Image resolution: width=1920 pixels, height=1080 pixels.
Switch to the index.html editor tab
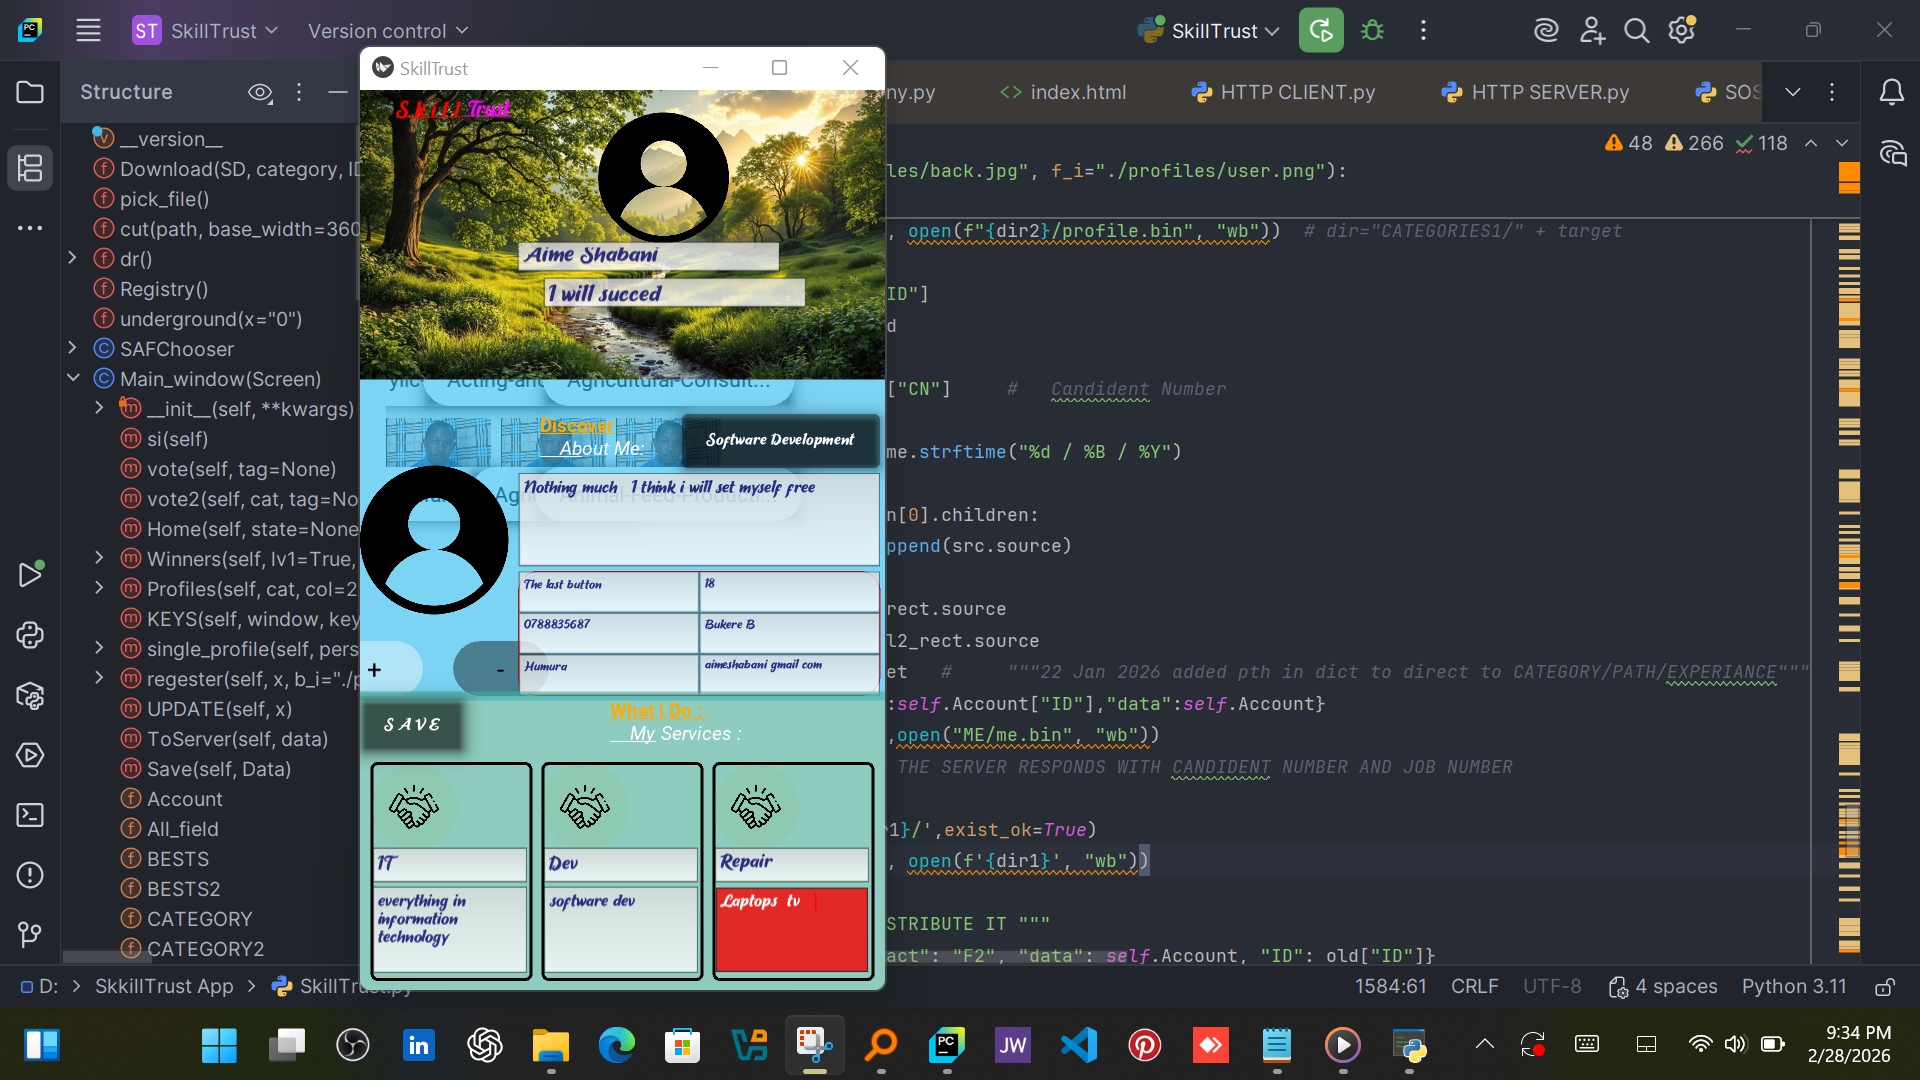tap(1063, 92)
